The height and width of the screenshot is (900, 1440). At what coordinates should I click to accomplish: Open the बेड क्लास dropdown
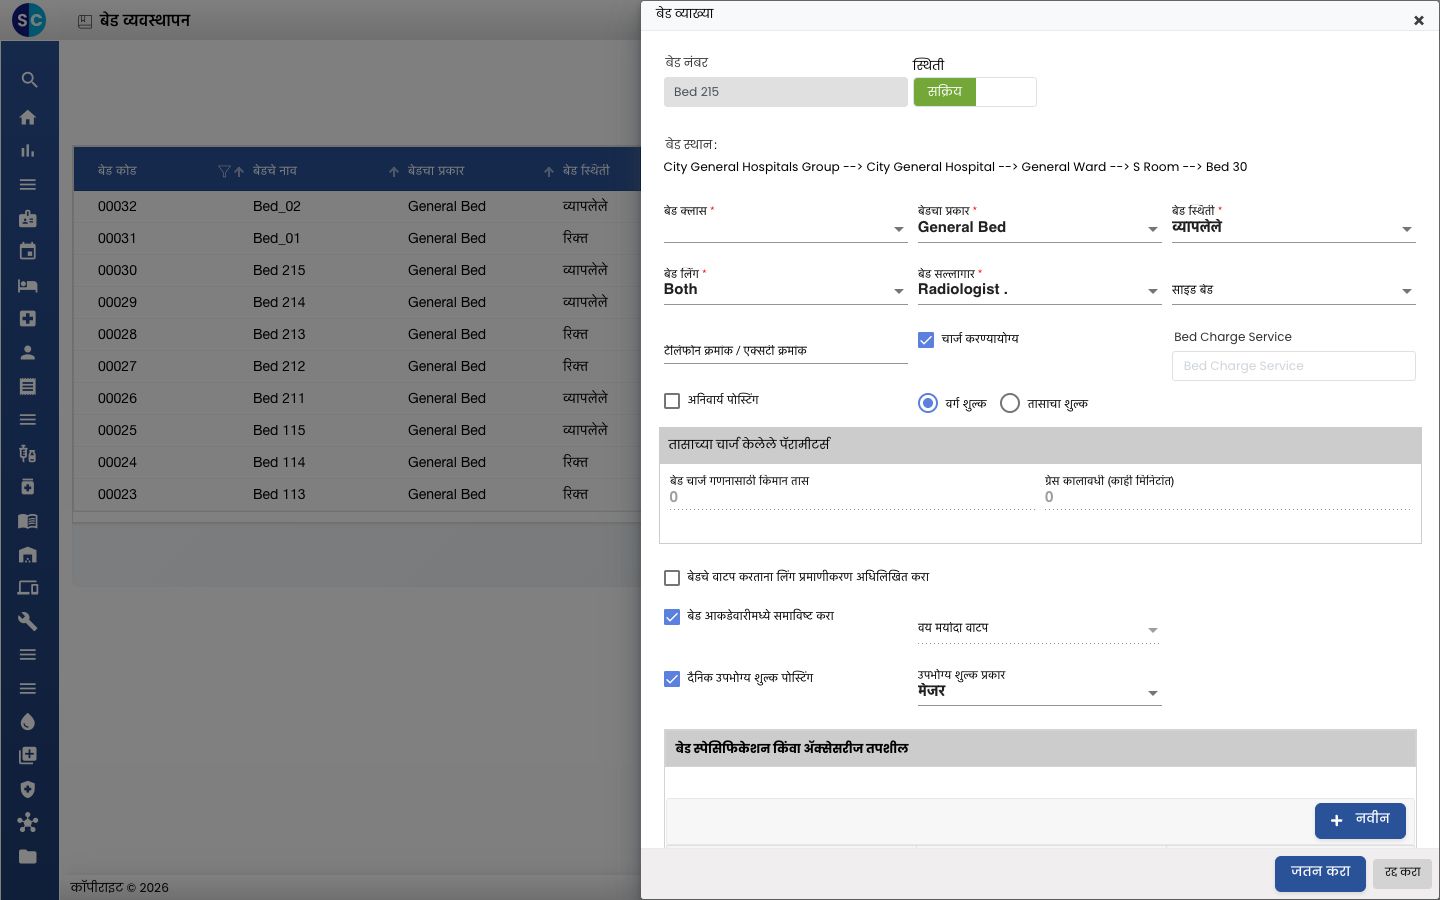[786, 228]
